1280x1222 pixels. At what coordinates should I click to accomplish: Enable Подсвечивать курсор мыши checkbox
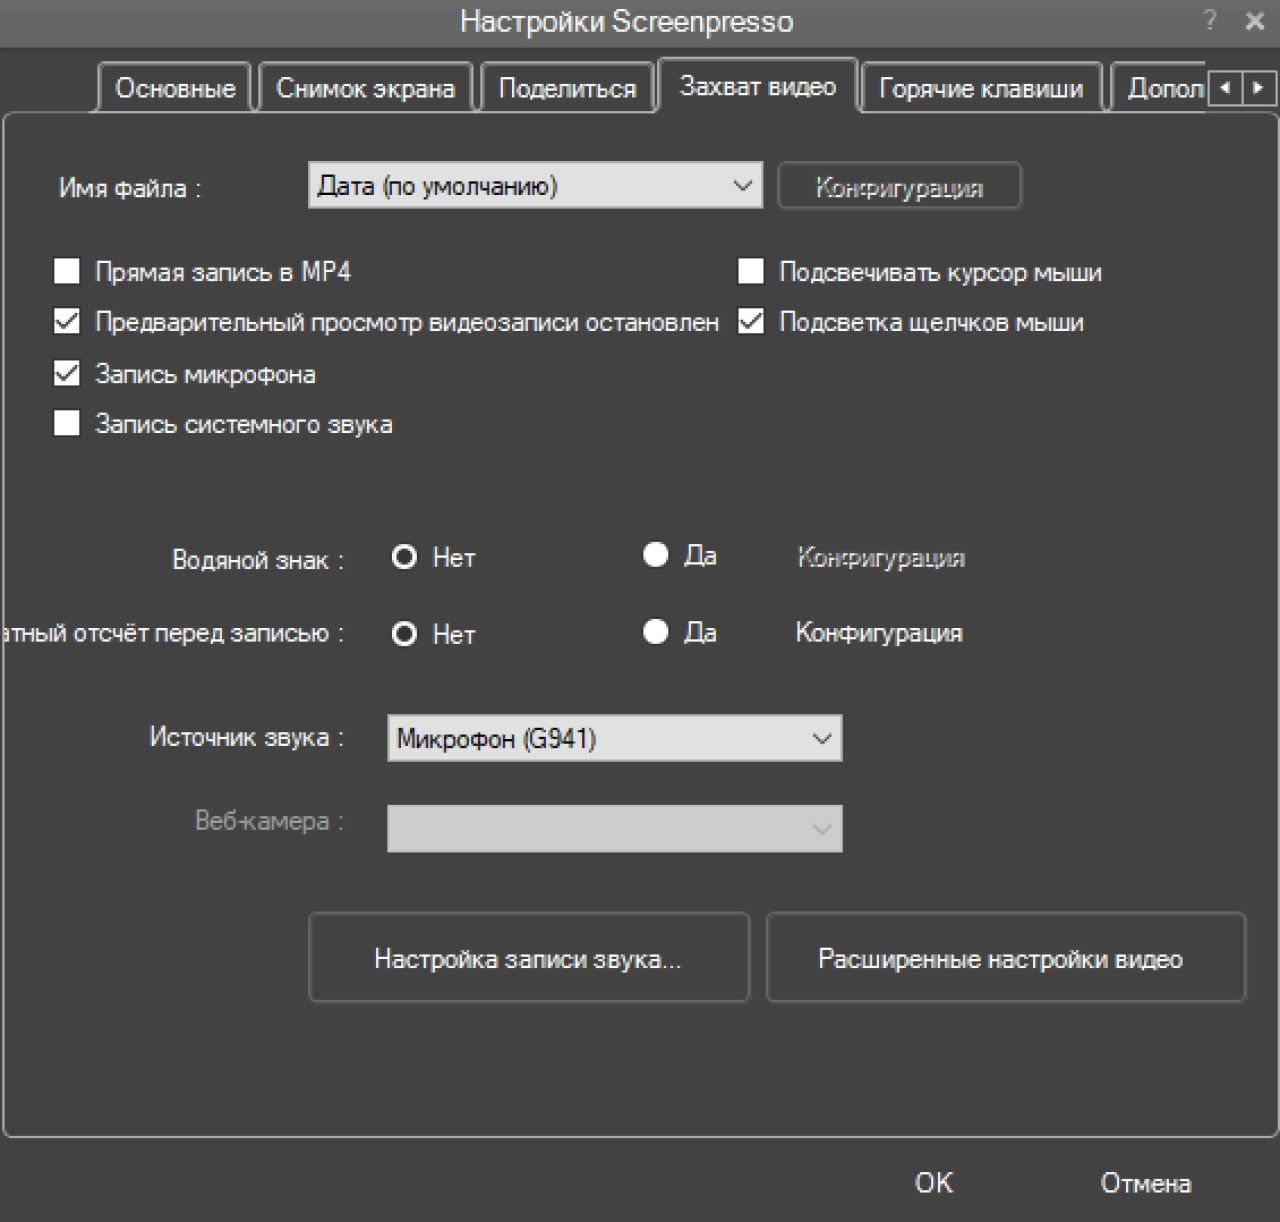click(x=751, y=272)
